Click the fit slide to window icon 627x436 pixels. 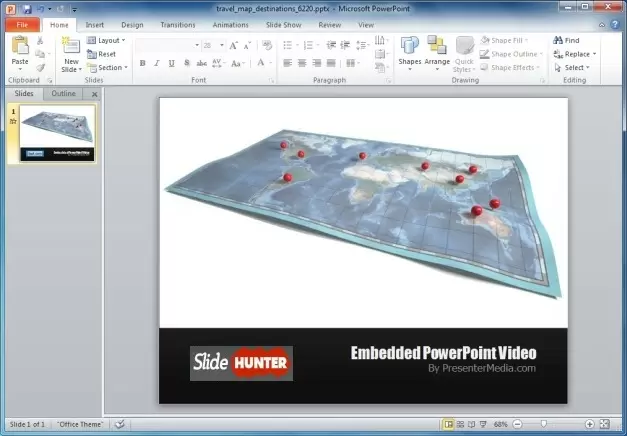click(604, 424)
